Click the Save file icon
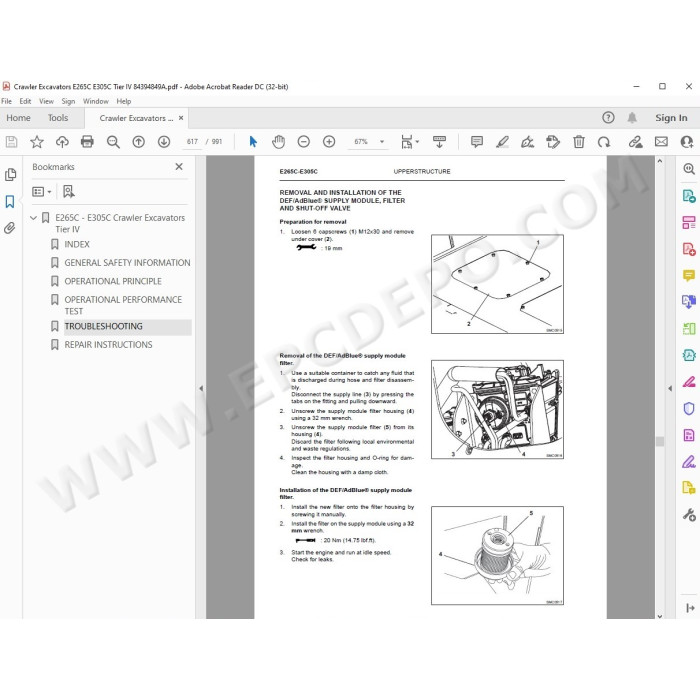The image size is (700, 700). (x=11, y=142)
